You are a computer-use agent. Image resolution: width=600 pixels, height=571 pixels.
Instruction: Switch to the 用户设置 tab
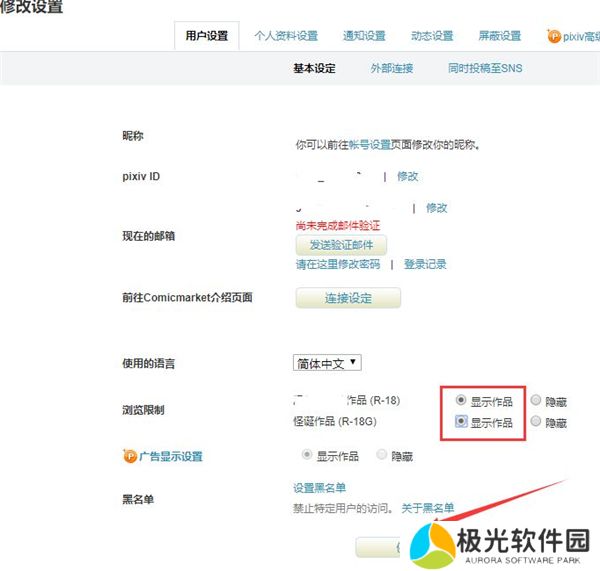206,36
